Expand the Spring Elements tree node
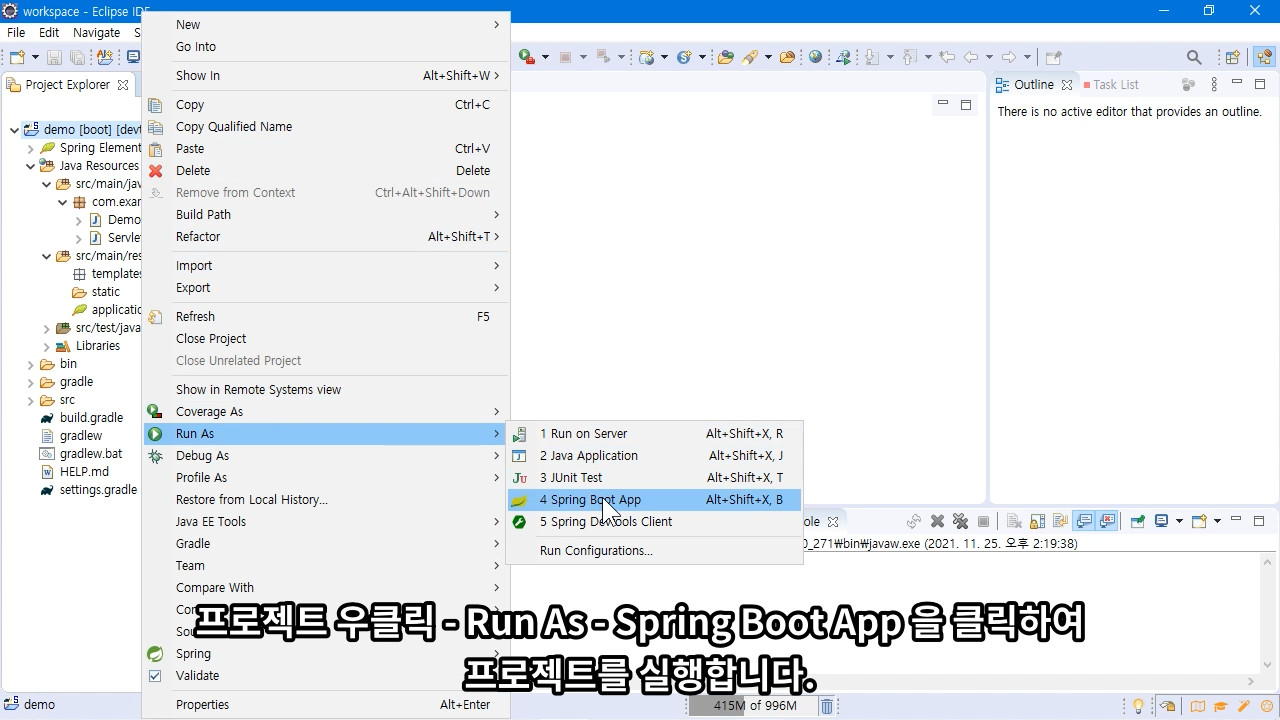Image resolution: width=1280 pixels, height=720 pixels. (x=30, y=148)
